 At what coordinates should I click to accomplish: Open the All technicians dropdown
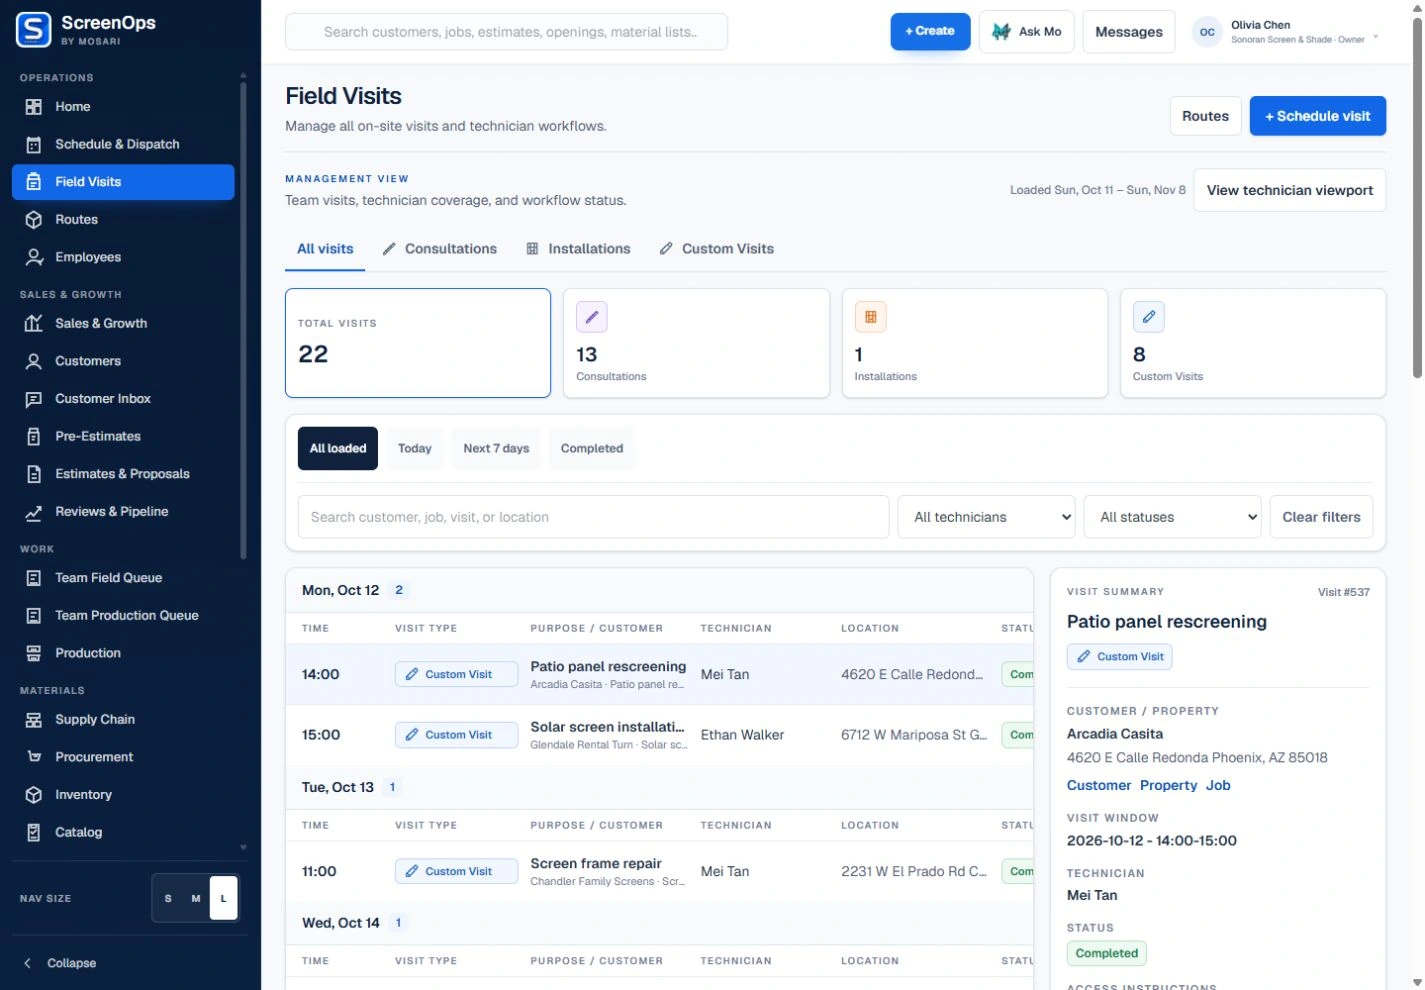click(x=987, y=517)
